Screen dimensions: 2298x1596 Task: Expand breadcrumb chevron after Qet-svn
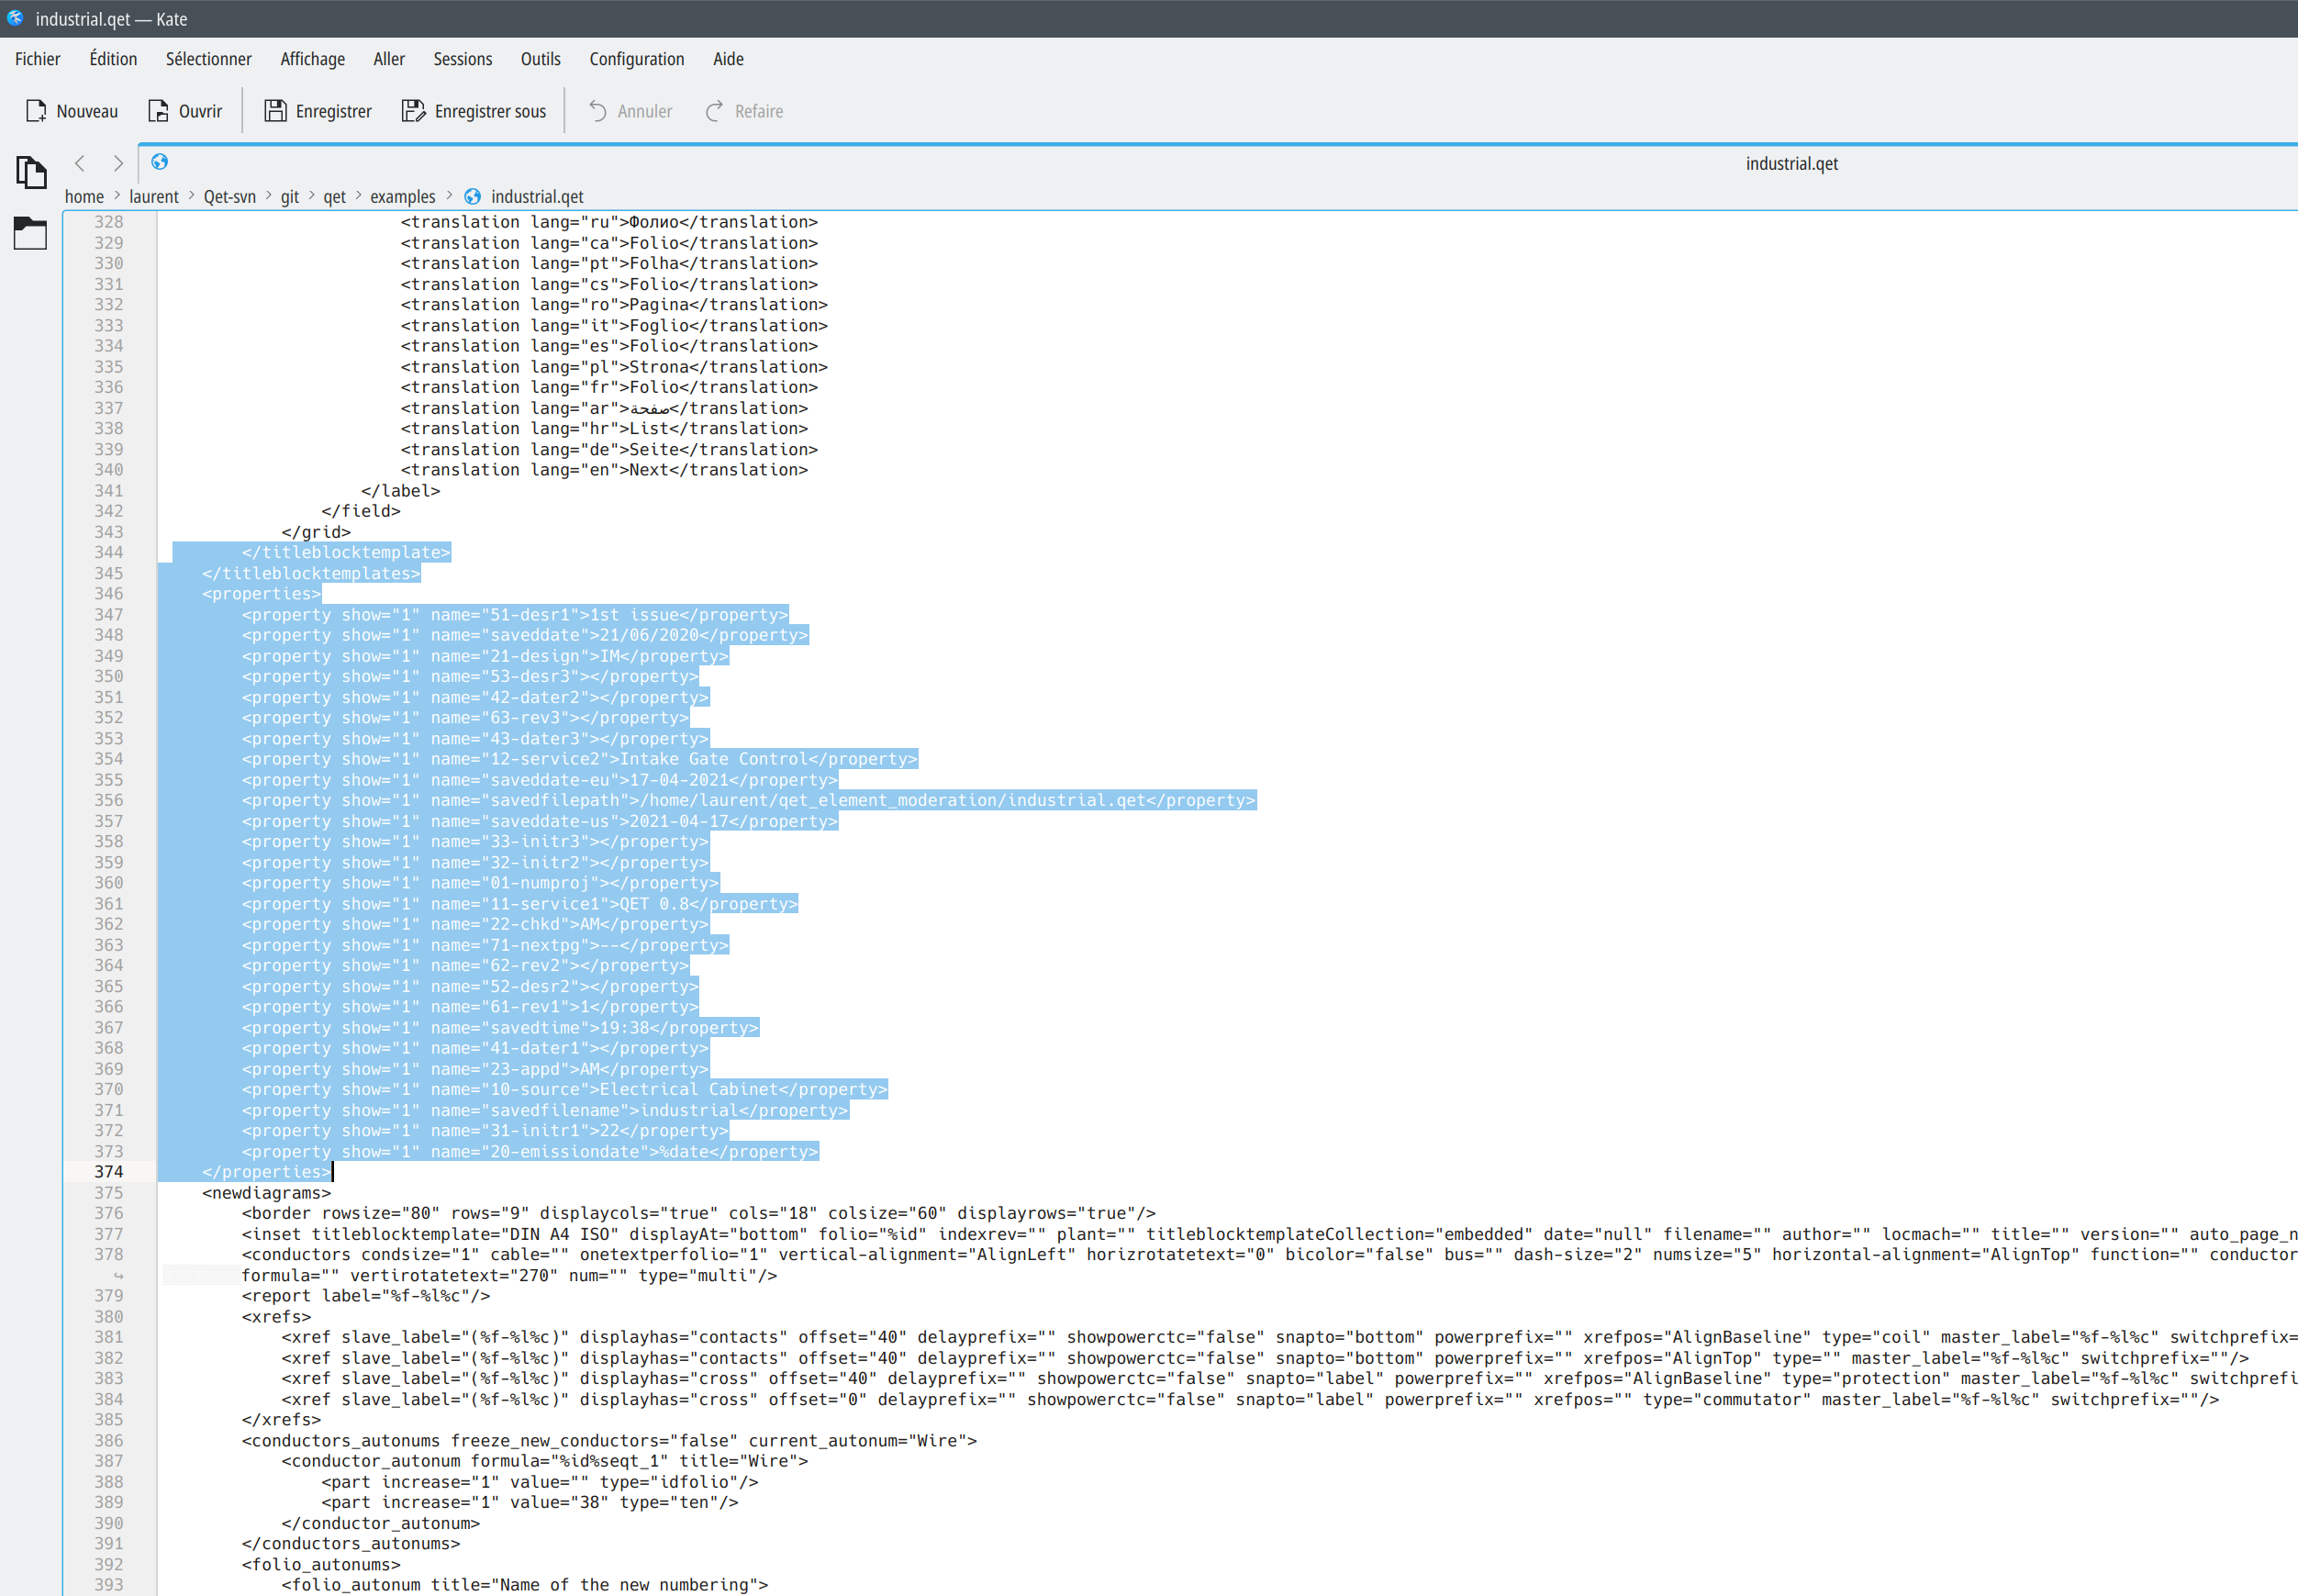click(x=268, y=196)
